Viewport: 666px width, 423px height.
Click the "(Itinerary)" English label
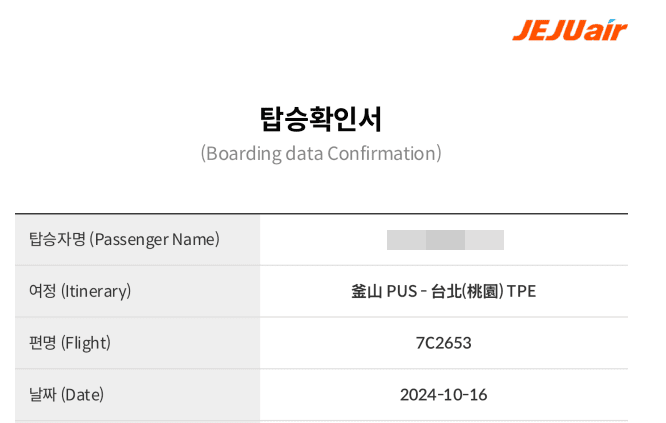(x=96, y=291)
